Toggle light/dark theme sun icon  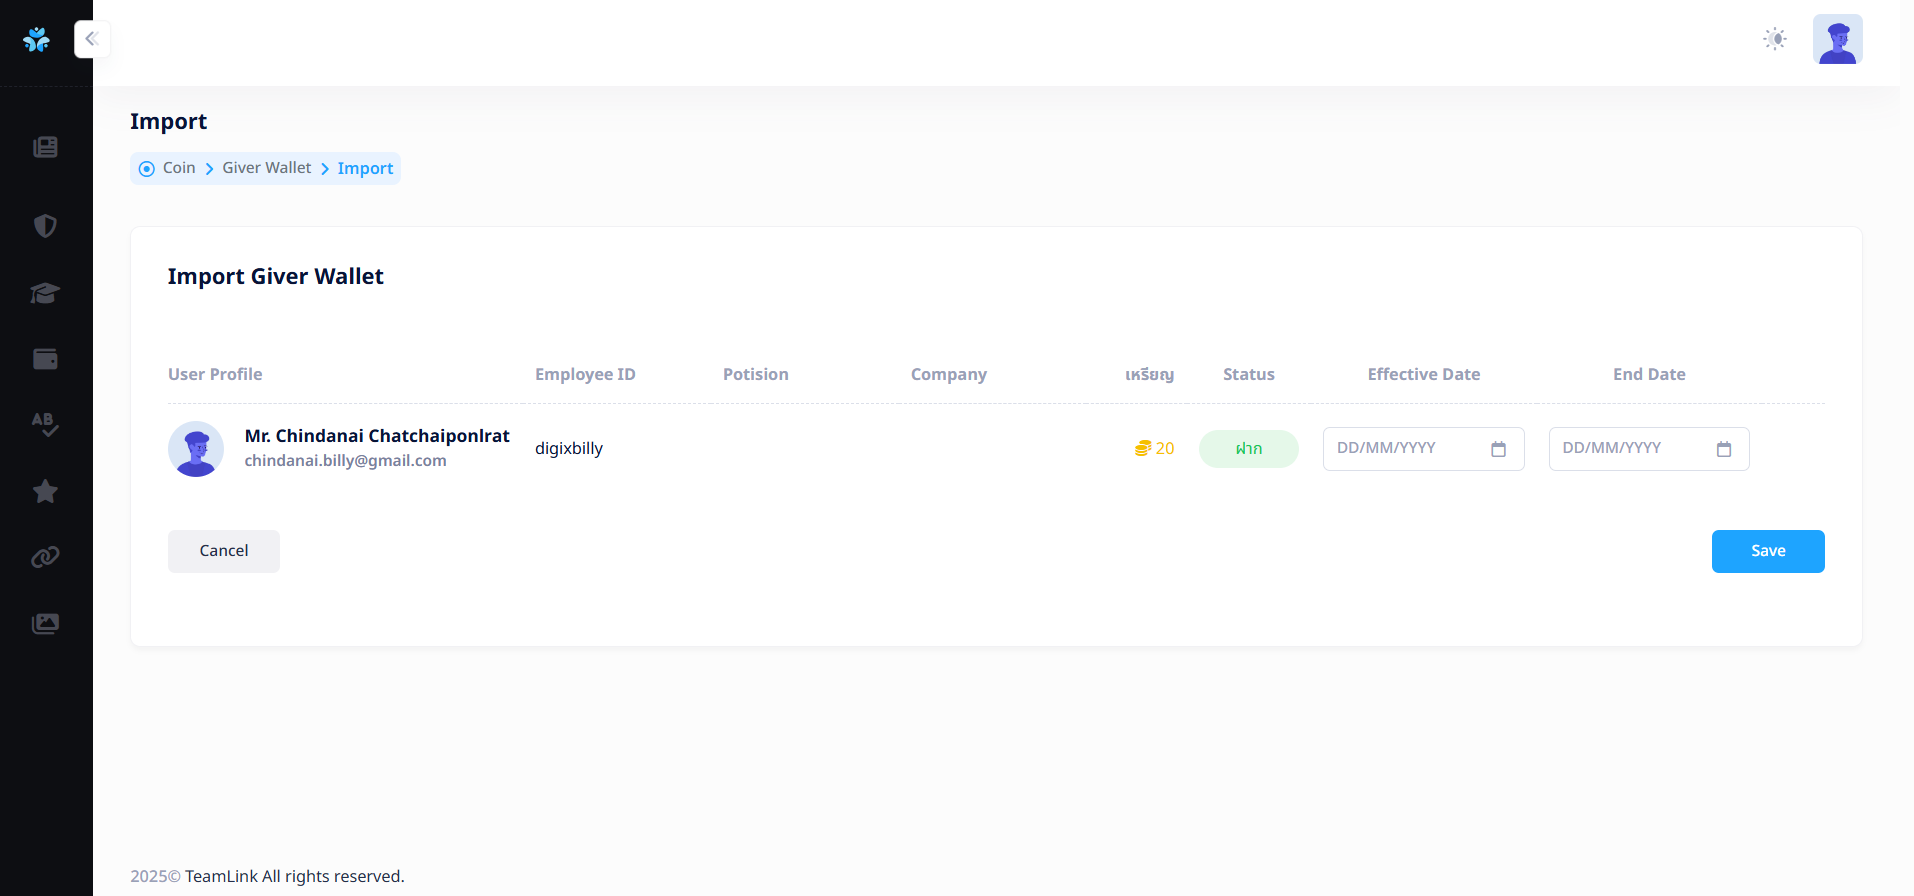click(x=1775, y=39)
